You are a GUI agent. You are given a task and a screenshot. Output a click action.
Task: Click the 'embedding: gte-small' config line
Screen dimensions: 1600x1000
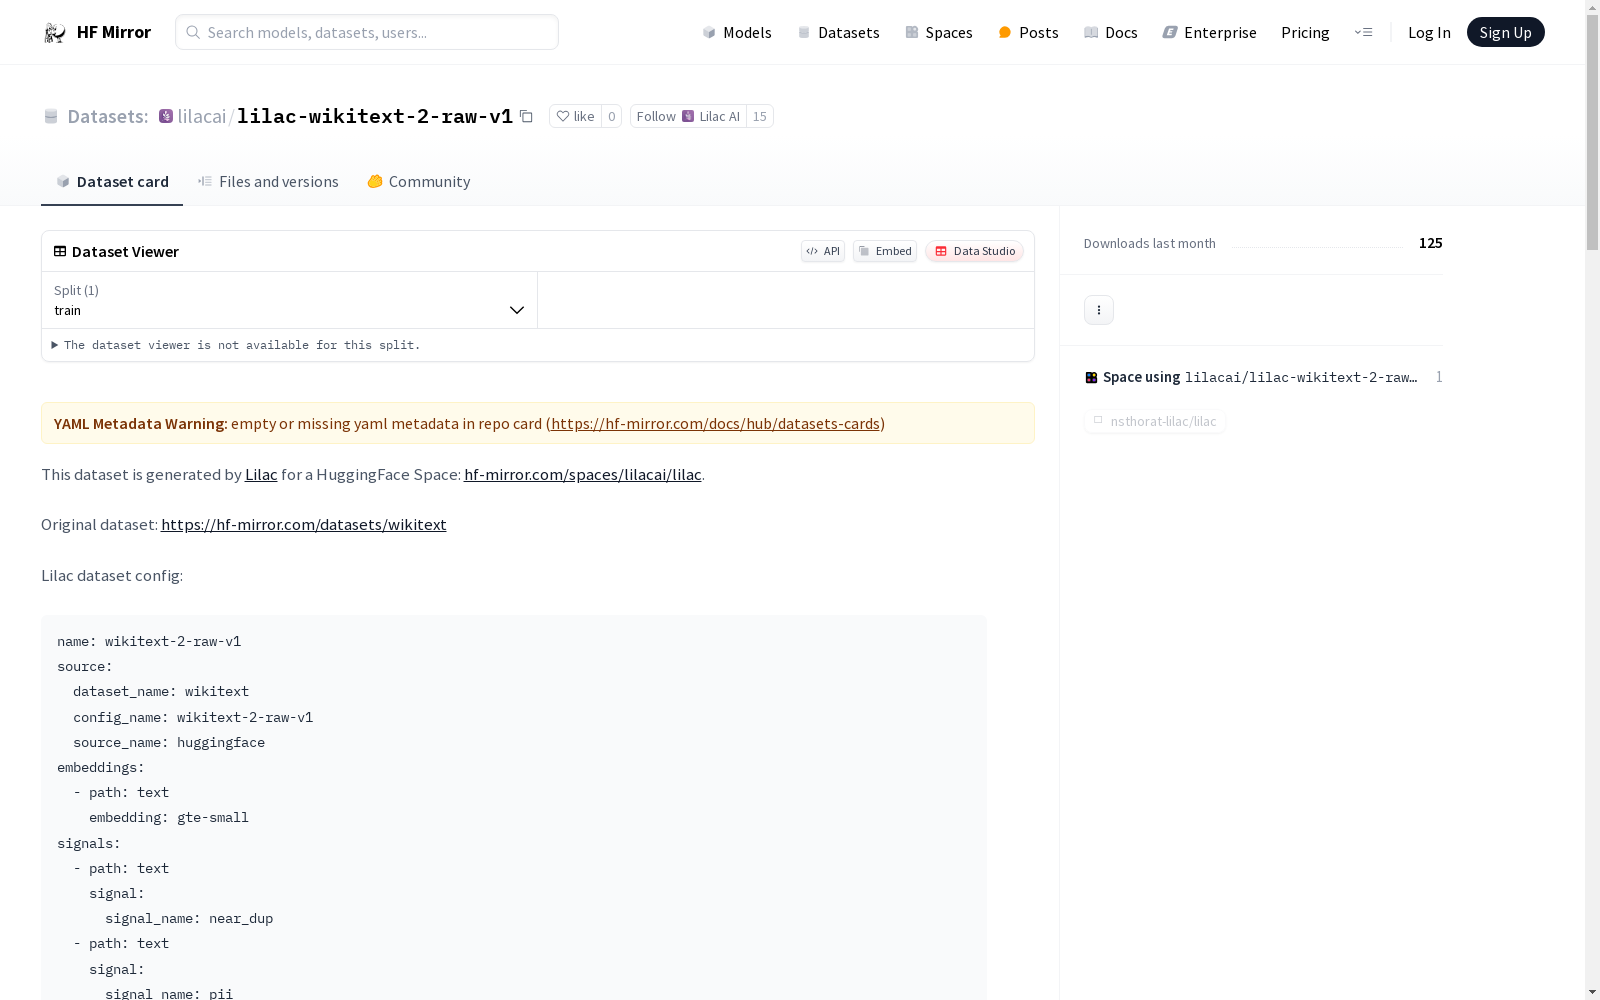point(169,817)
